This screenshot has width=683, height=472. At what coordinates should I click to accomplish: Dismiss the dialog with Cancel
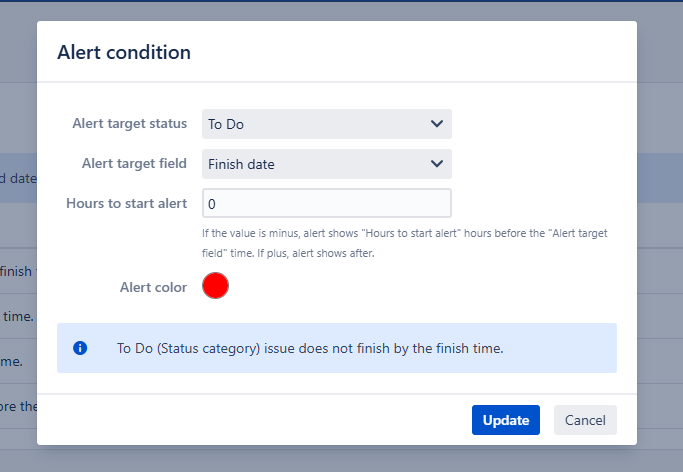pyautogui.click(x=585, y=420)
